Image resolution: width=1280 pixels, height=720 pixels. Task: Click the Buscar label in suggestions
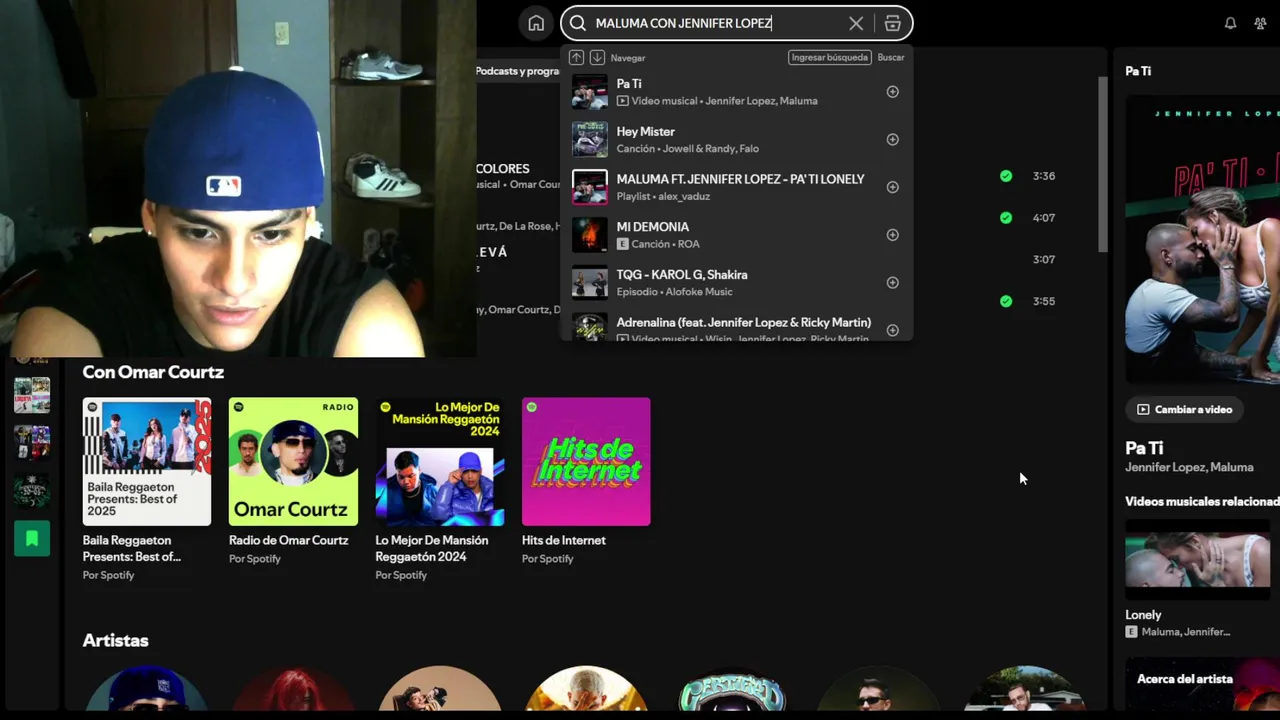point(891,57)
